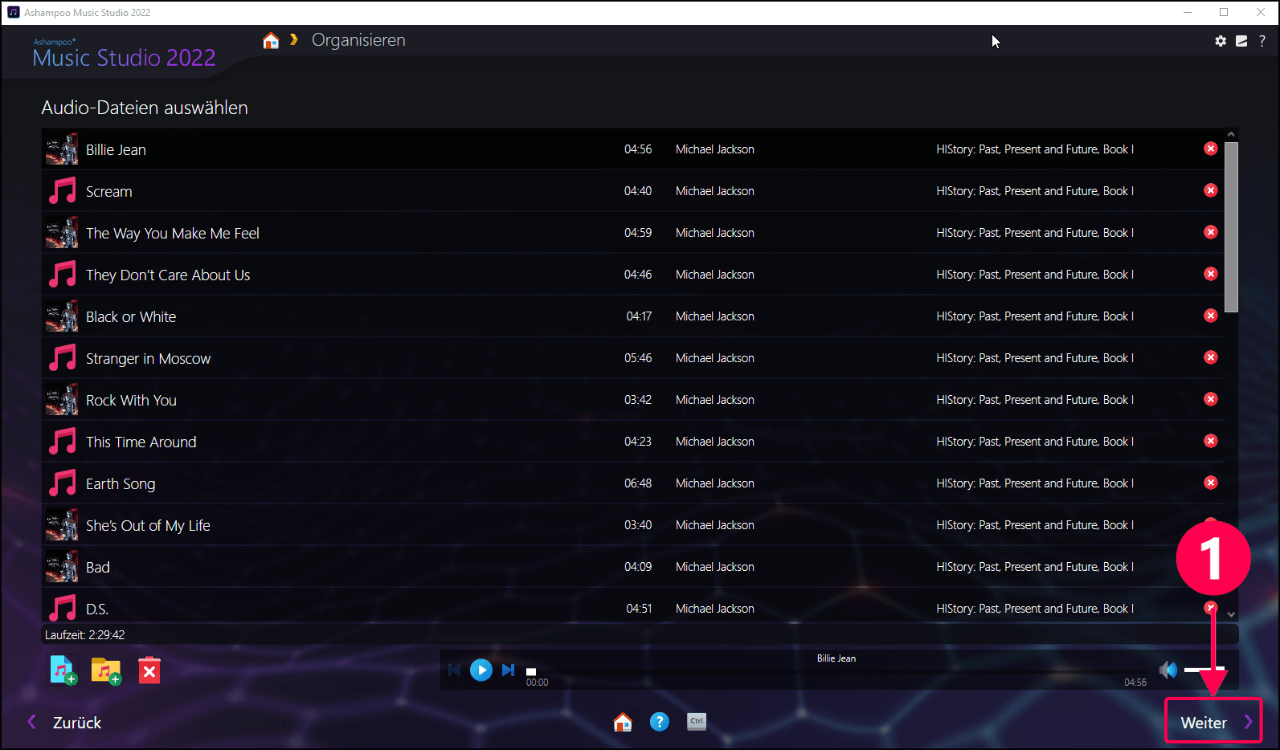Adjust the volume slider

1204,670
